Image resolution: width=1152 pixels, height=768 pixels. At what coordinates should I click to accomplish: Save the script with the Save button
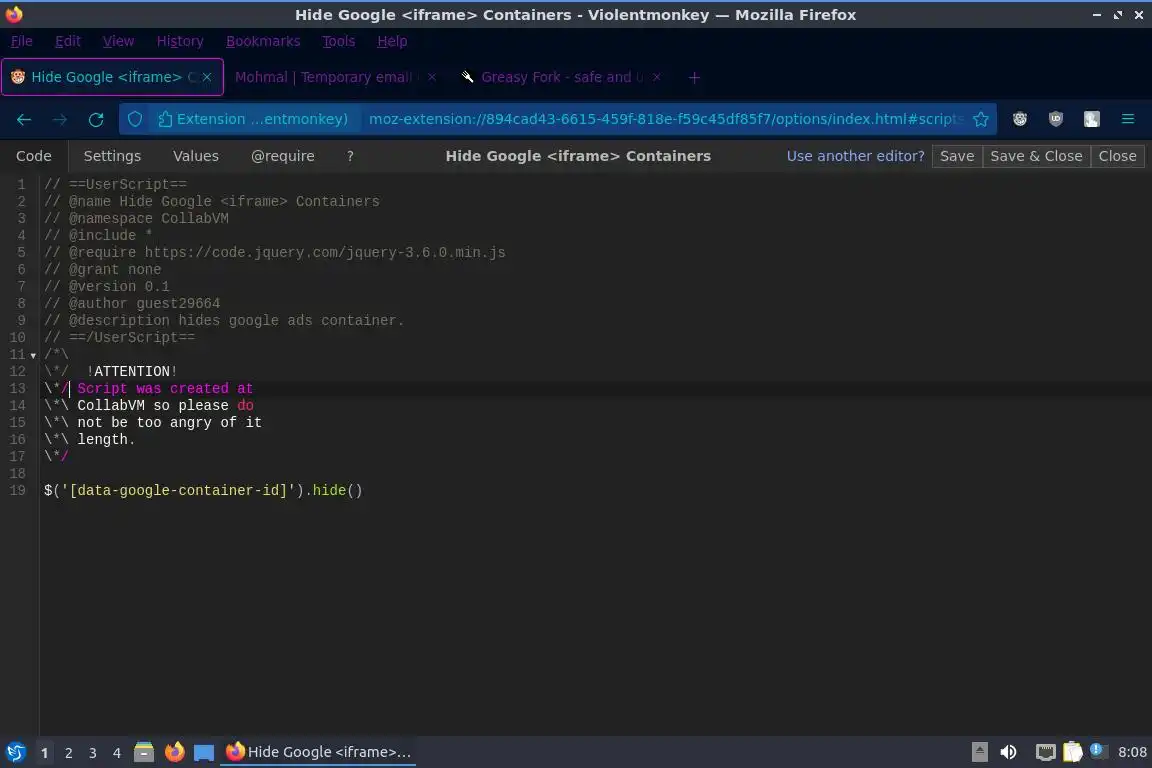pyautogui.click(x=957, y=156)
